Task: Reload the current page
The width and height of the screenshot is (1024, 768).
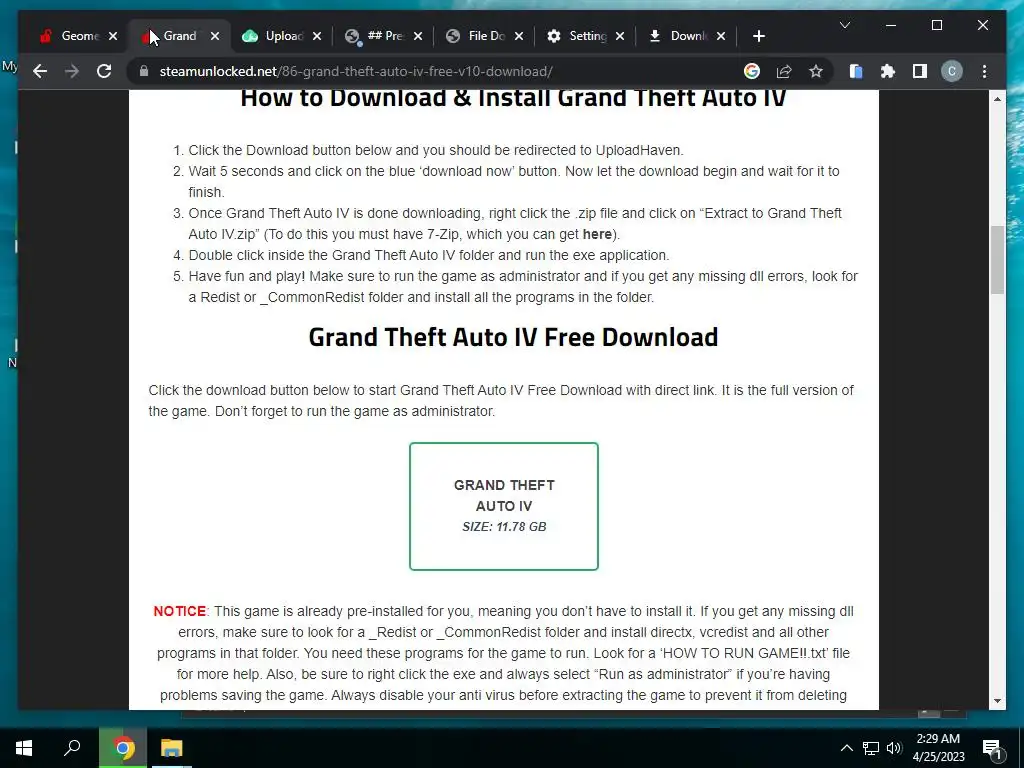Action: pyautogui.click(x=104, y=71)
